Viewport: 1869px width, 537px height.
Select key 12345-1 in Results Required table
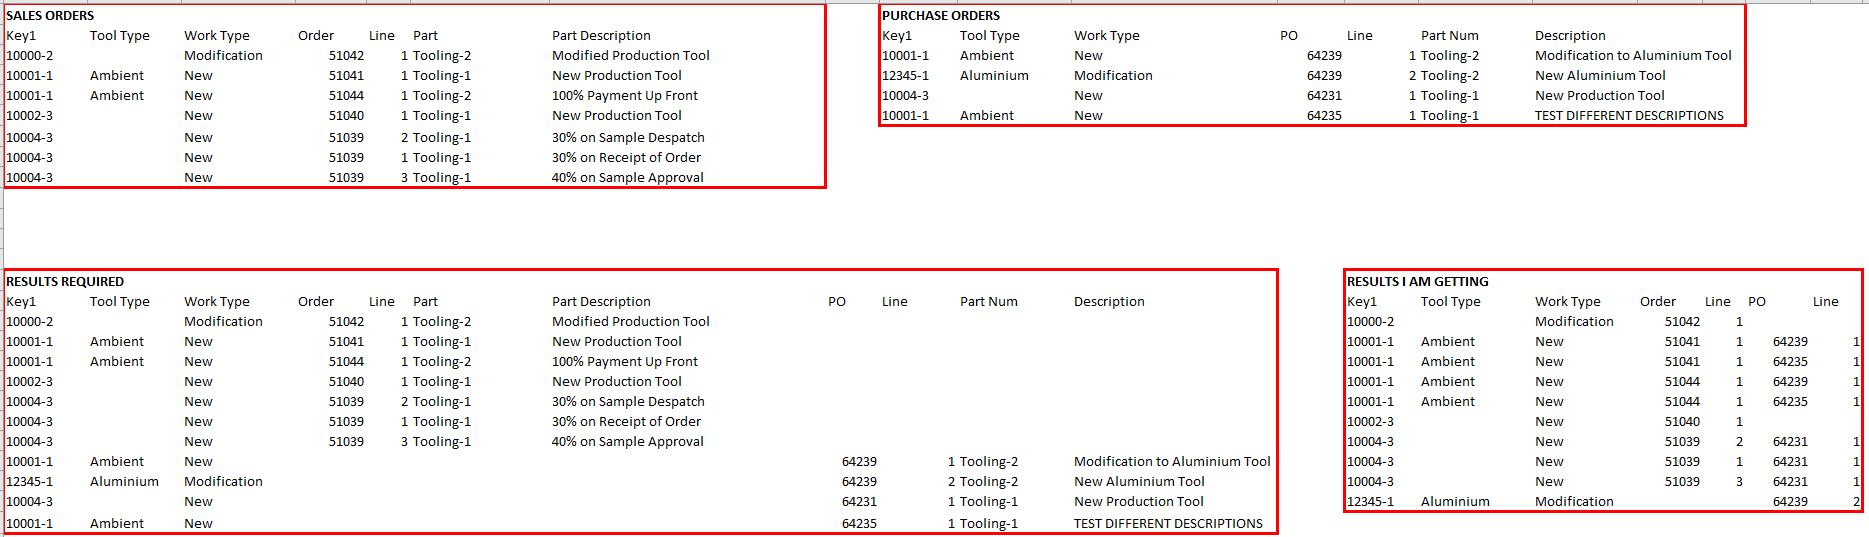tap(30, 482)
